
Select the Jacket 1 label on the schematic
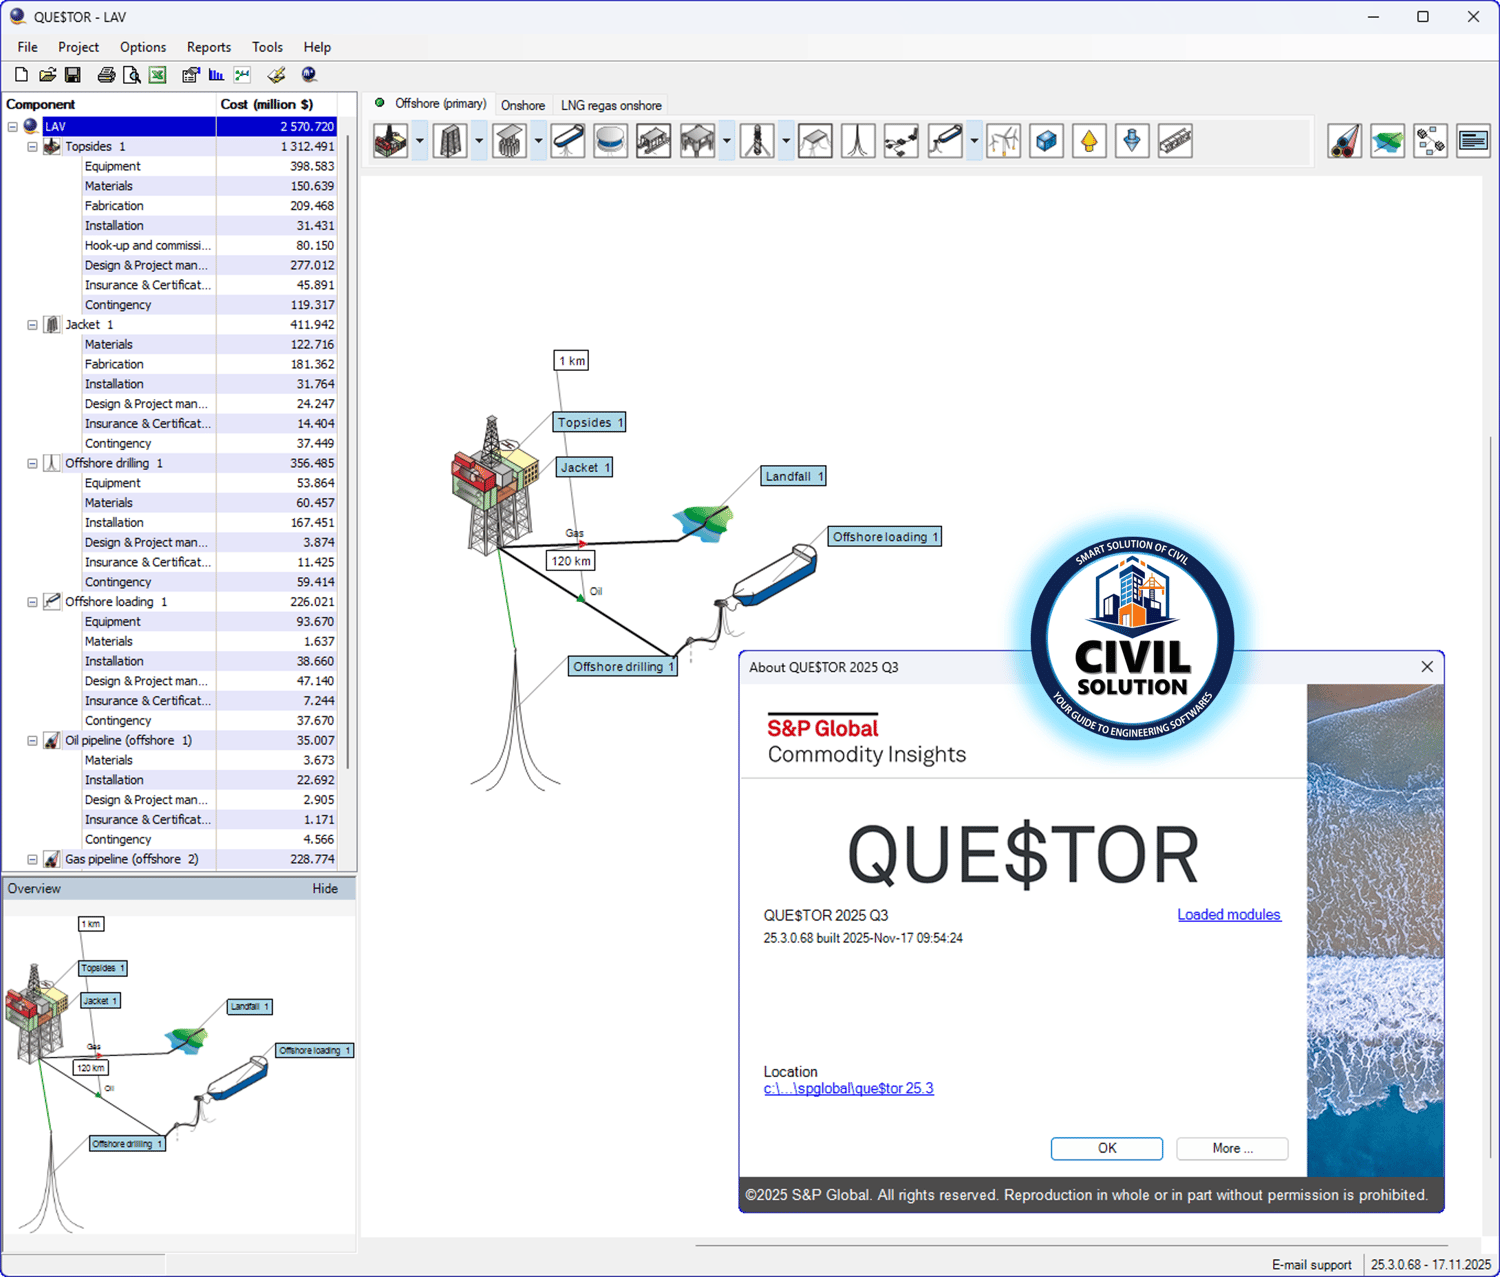click(x=585, y=467)
